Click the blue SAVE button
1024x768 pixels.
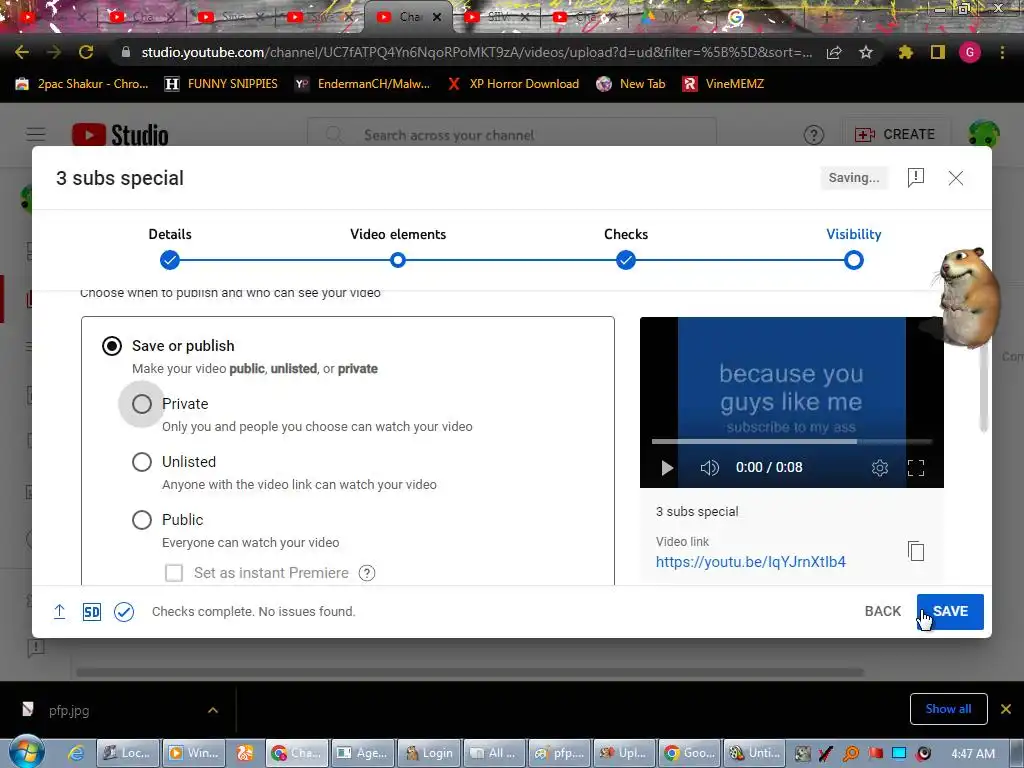click(950, 611)
